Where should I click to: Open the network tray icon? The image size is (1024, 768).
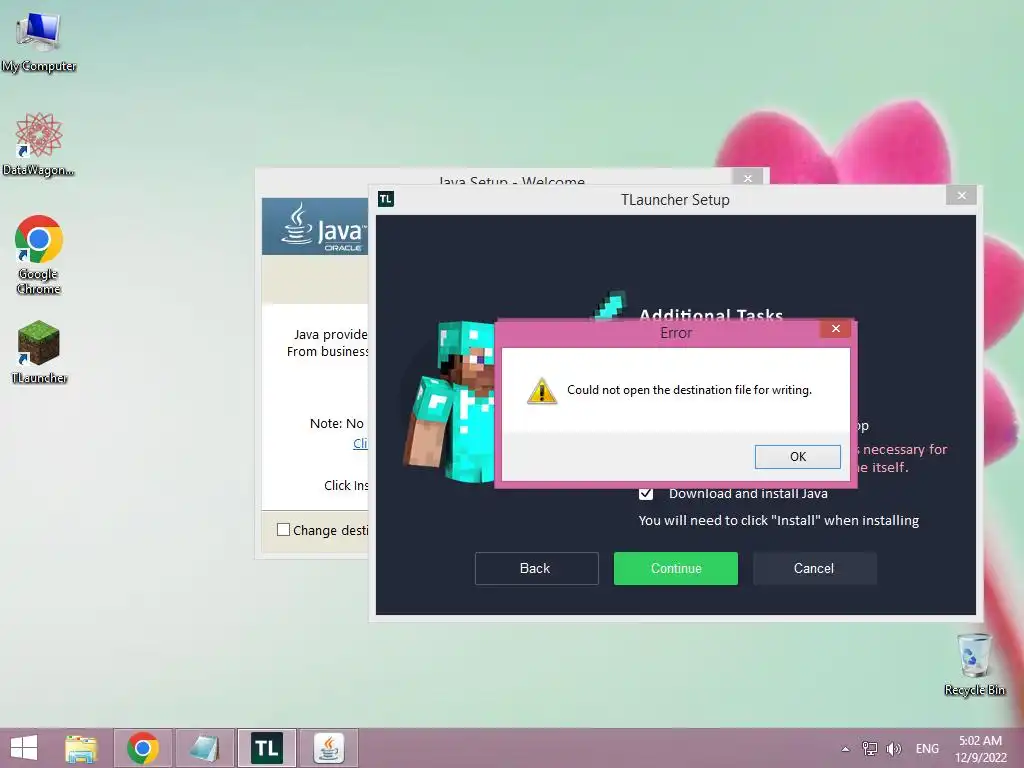click(x=870, y=748)
